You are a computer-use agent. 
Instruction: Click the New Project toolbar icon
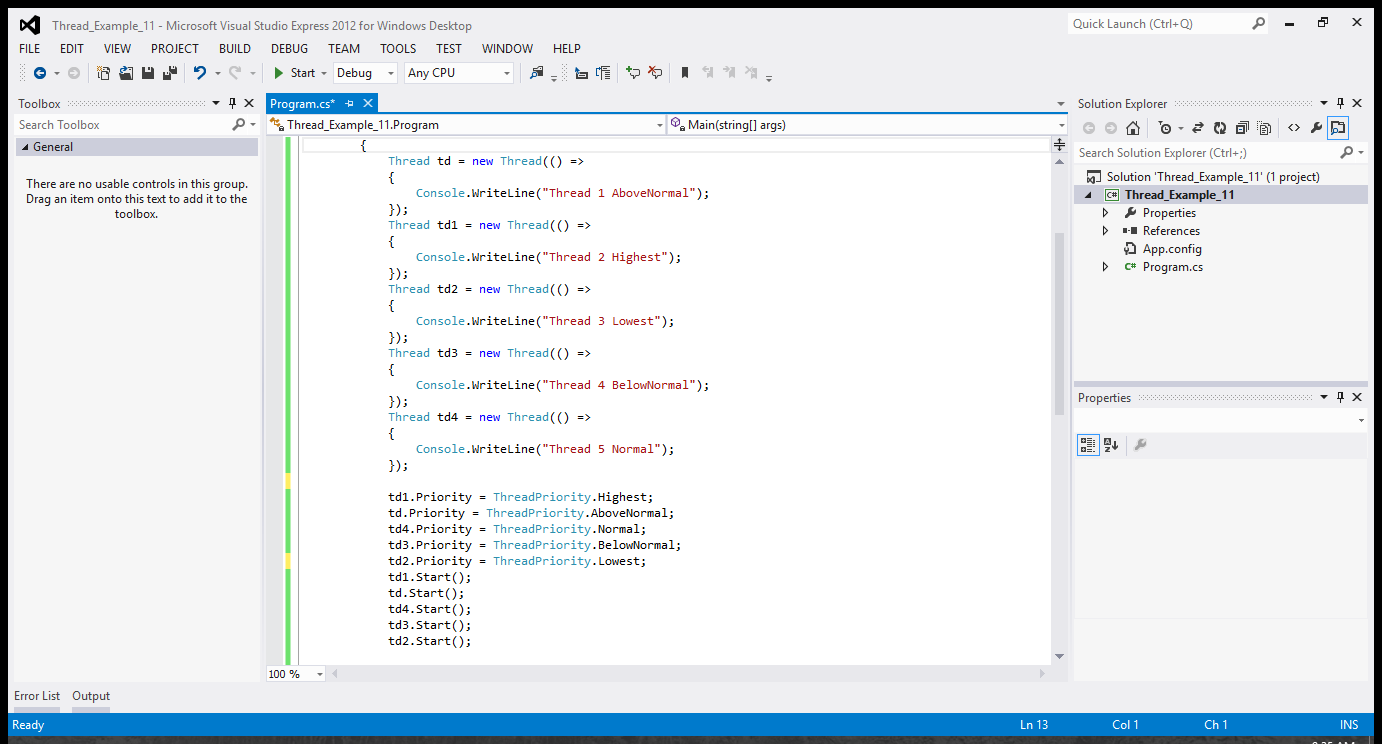(x=103, y=73)
